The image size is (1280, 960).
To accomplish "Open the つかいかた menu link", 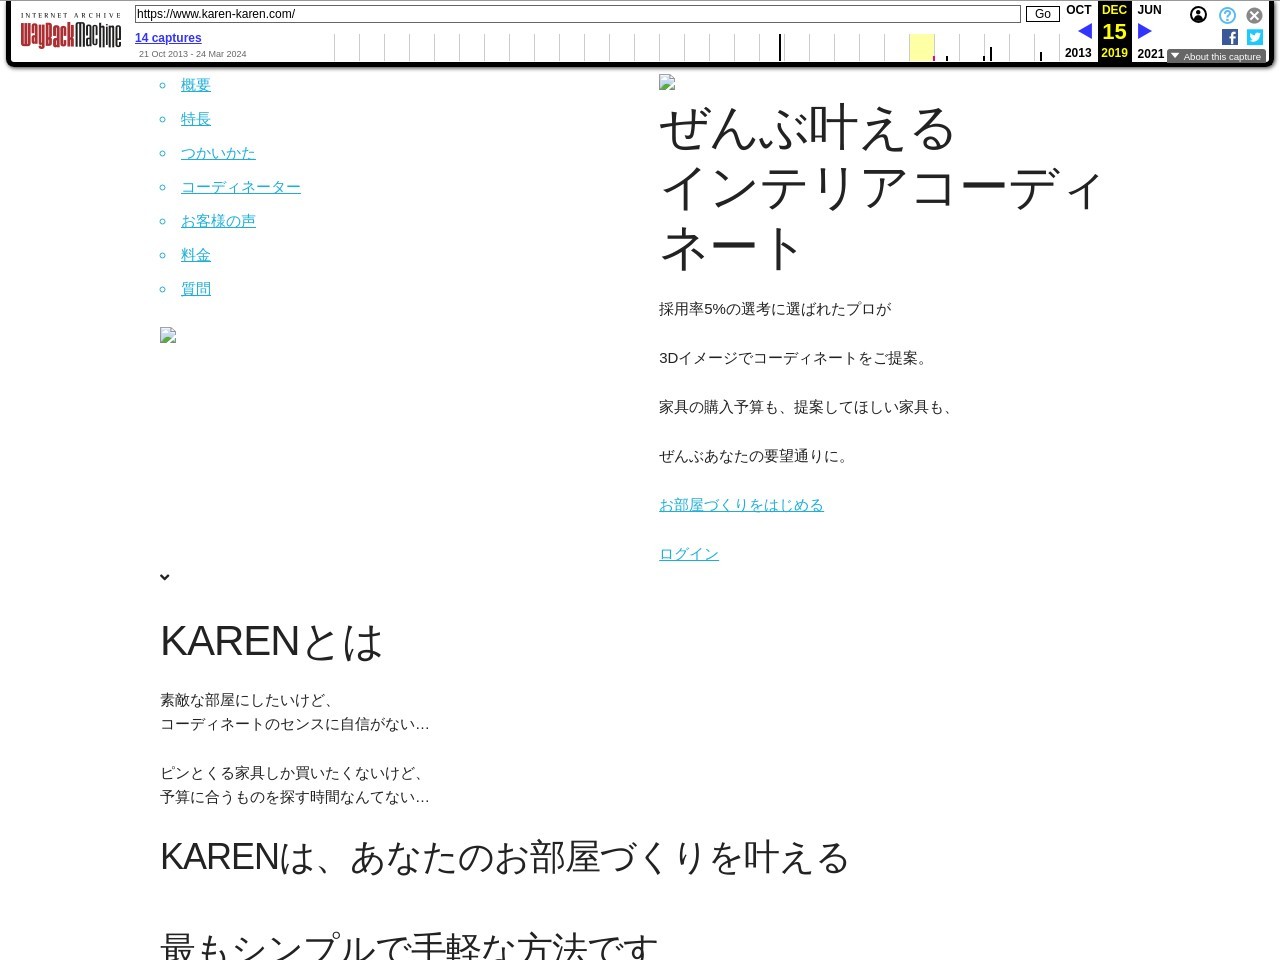I will pos(218,153).
